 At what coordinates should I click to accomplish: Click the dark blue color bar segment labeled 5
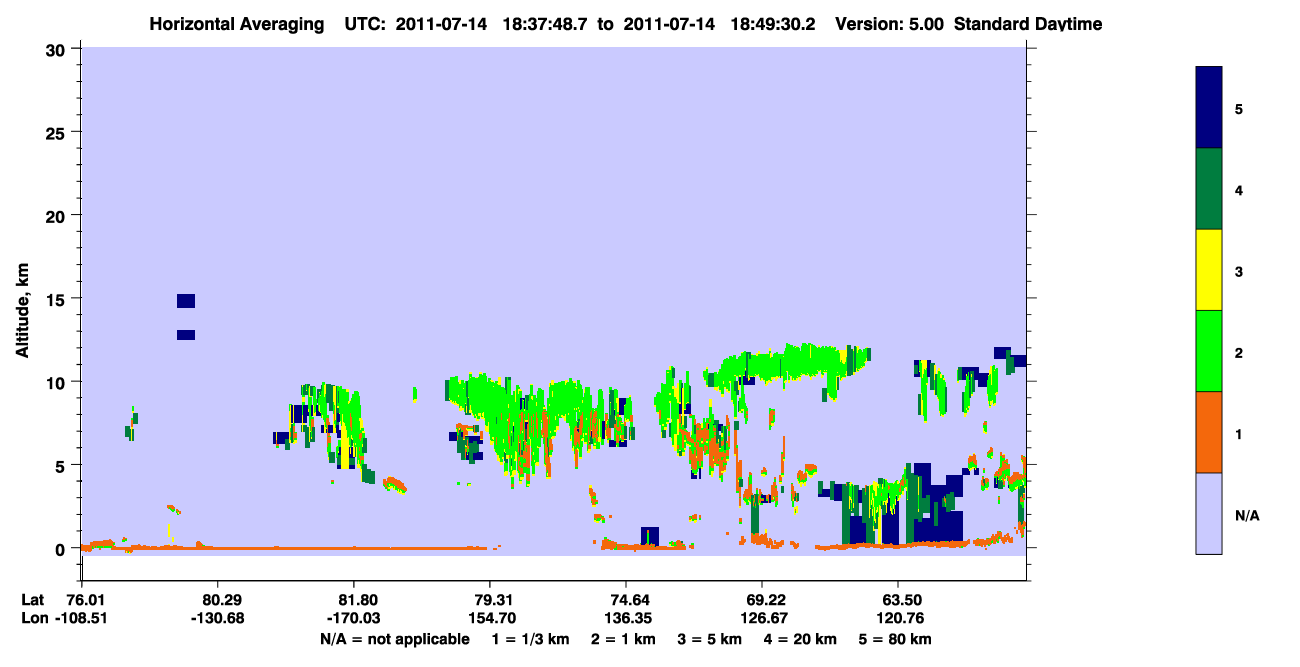point(1209,108)
